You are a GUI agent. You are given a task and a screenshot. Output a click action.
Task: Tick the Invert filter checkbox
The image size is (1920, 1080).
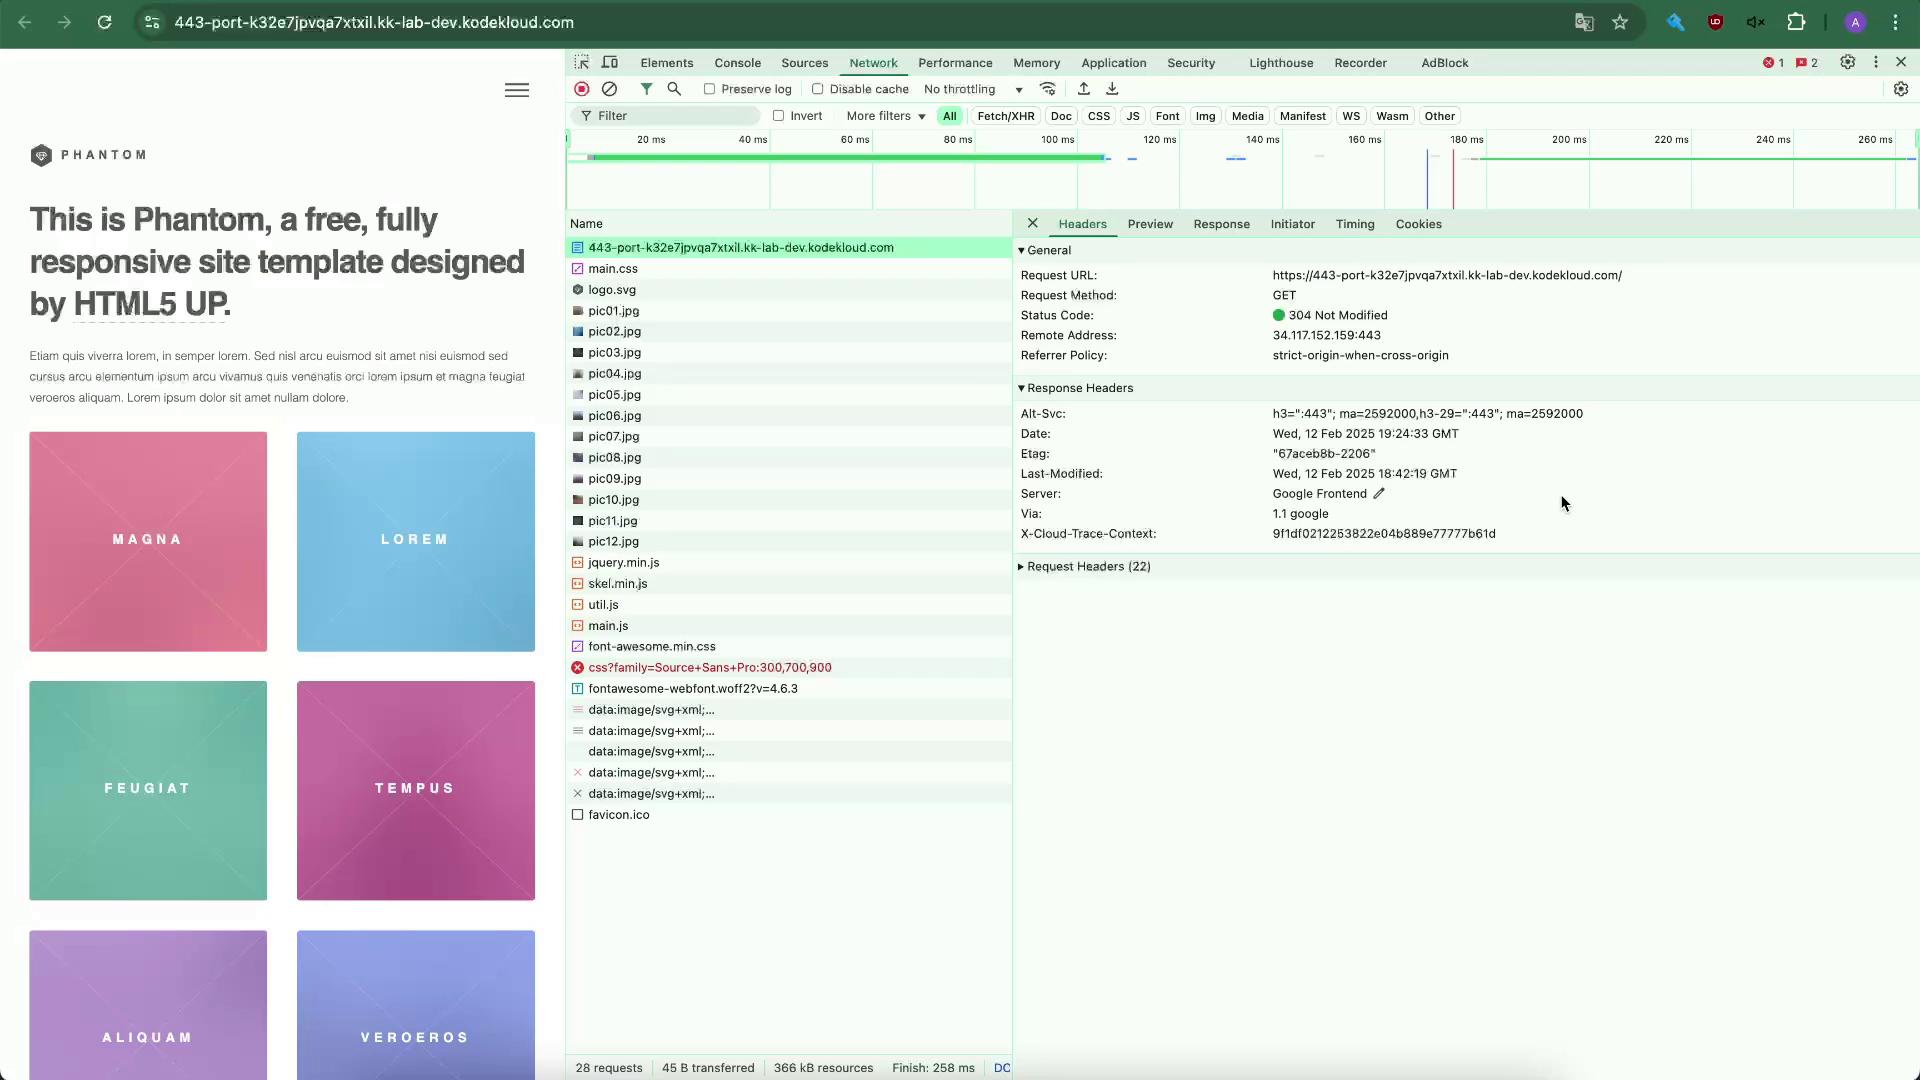pos(778,116)
